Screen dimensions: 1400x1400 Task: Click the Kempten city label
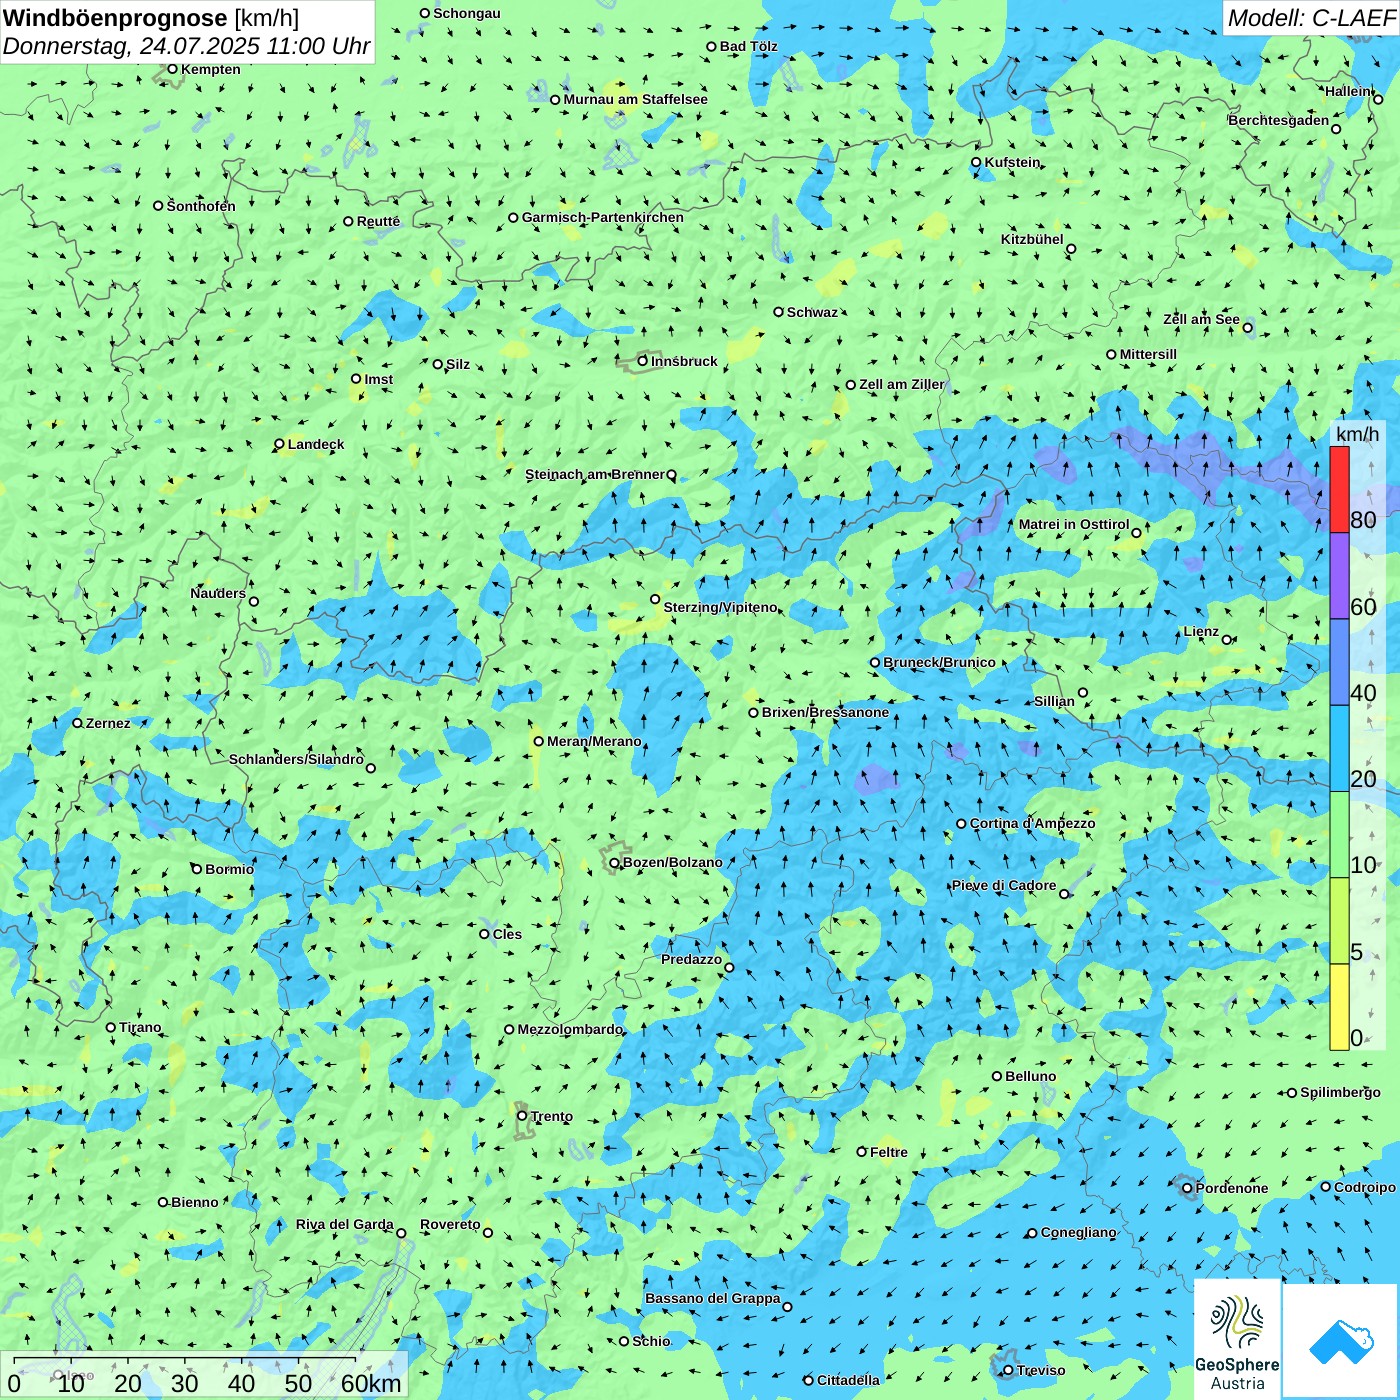[211, 69]
